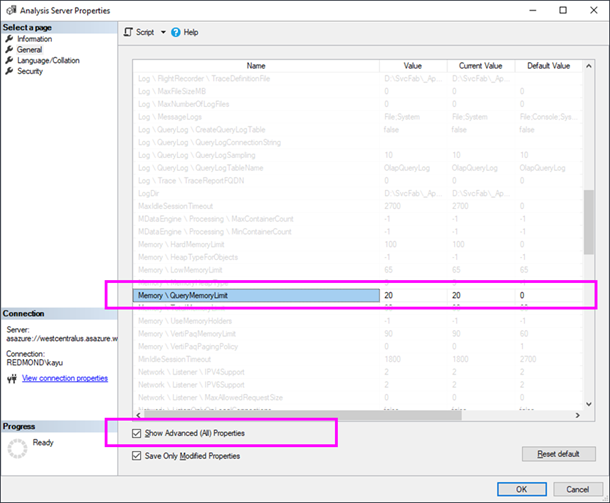
Task: Select the Language/Collation page icon
Action: coord(9,60)
